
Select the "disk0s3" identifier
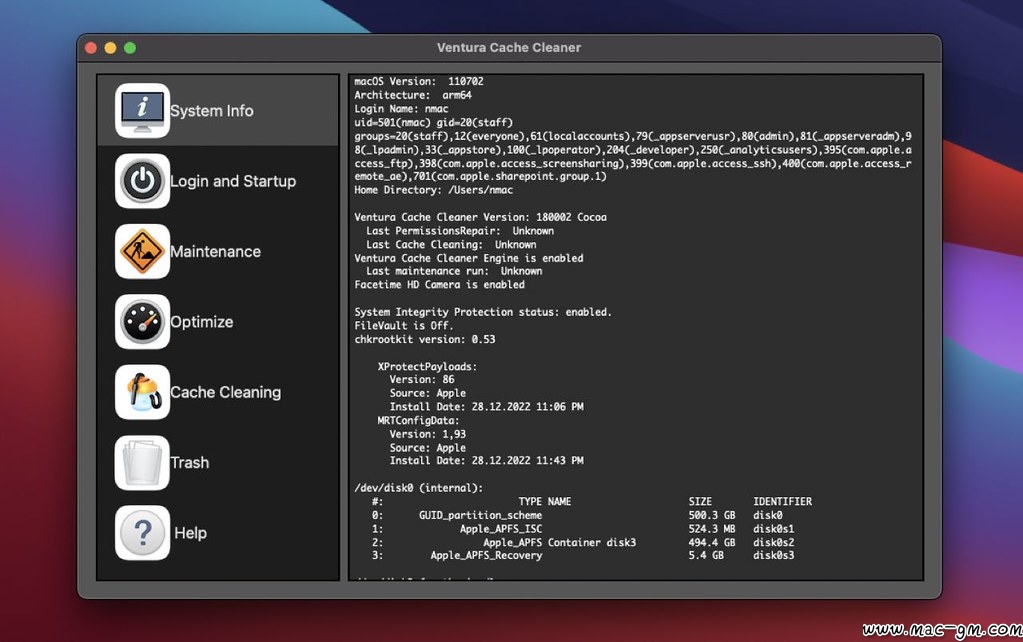pos(774,556)
